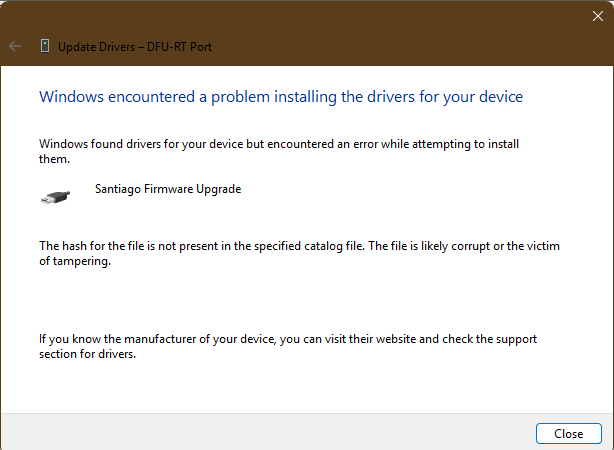Click the 'of tampering.' text line
The height and width of the screenshot is (450, 614).
point(75,261)
